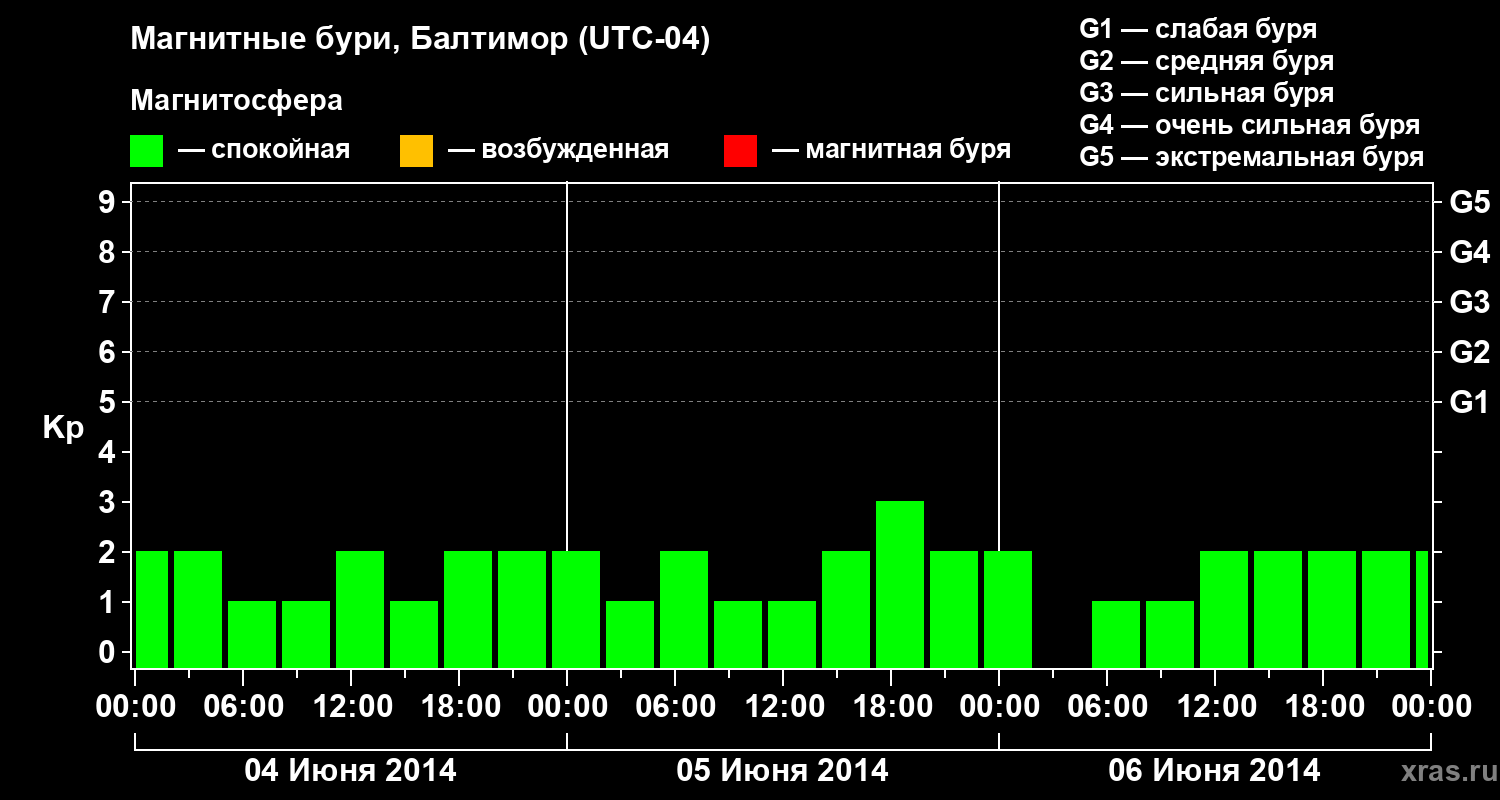This screenshot has width=1500, height=800.
Task: Click the '— спокойная' legend label
Action: point(264,151)
